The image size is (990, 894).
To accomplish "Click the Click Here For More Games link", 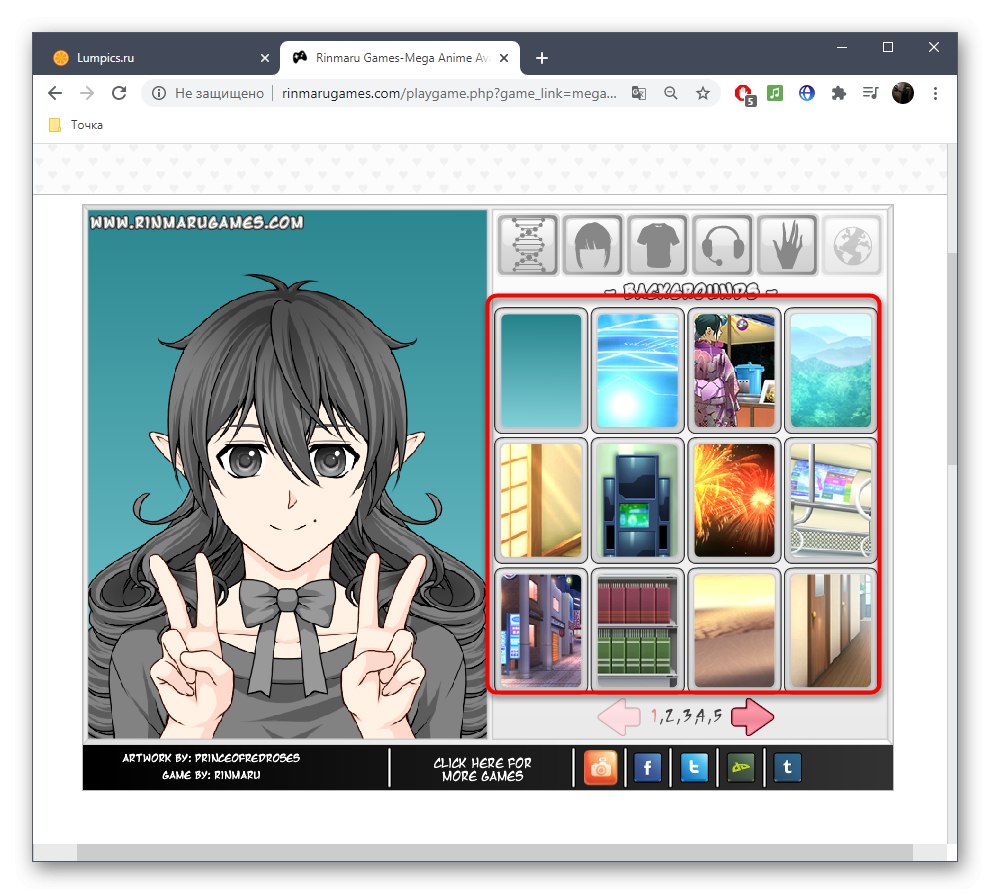I will (x=482, y=769).
